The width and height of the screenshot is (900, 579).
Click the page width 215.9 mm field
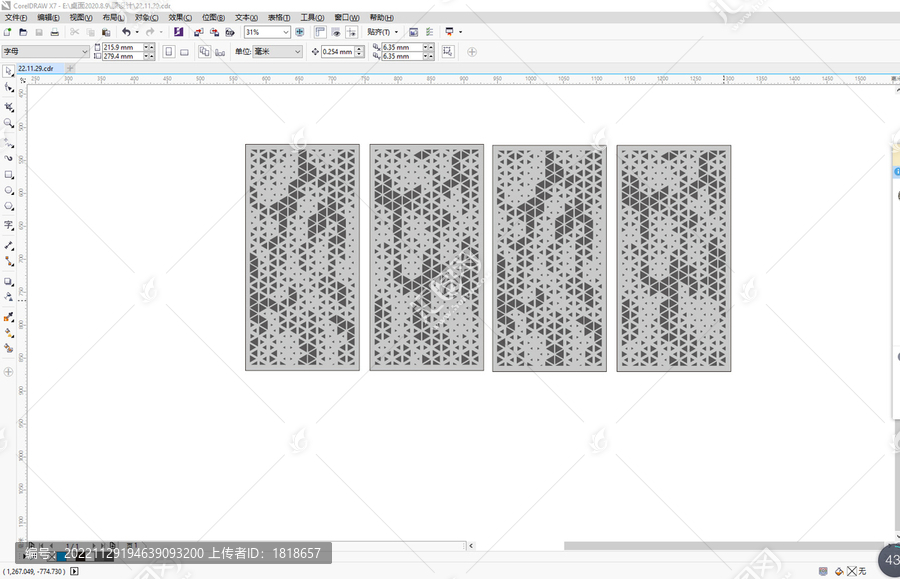(x=123, y=47)
